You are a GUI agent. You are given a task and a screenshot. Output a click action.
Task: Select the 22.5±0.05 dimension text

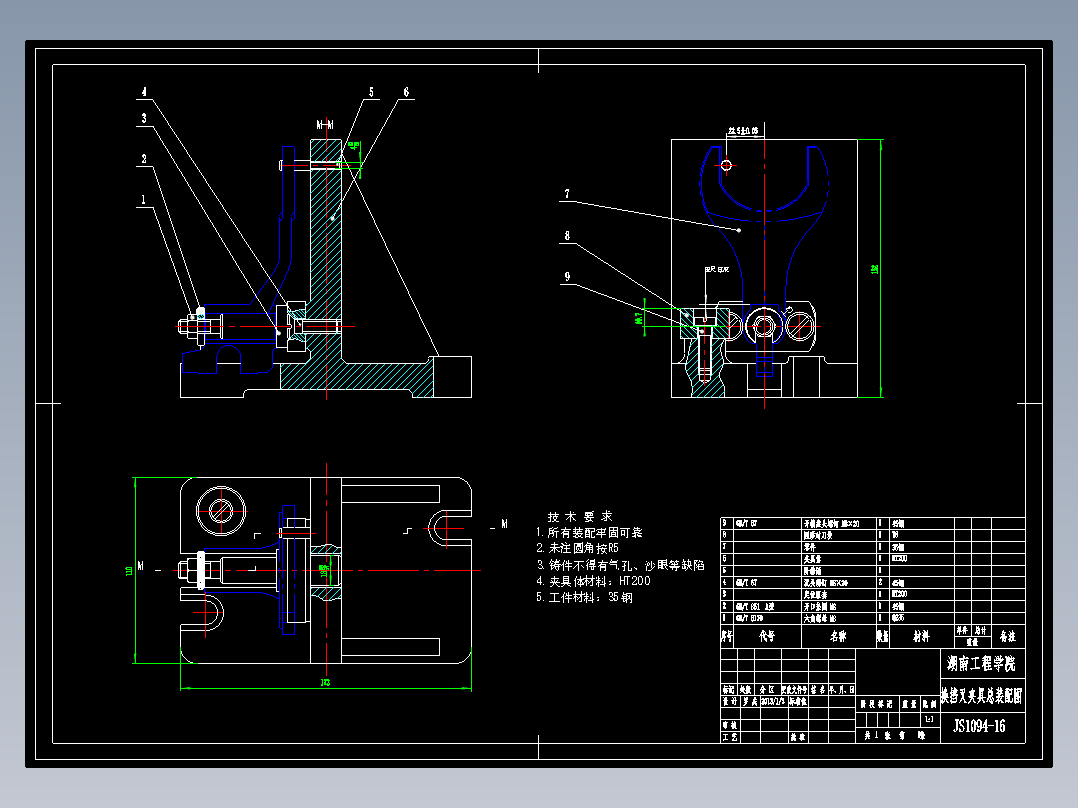click(743, 131)
